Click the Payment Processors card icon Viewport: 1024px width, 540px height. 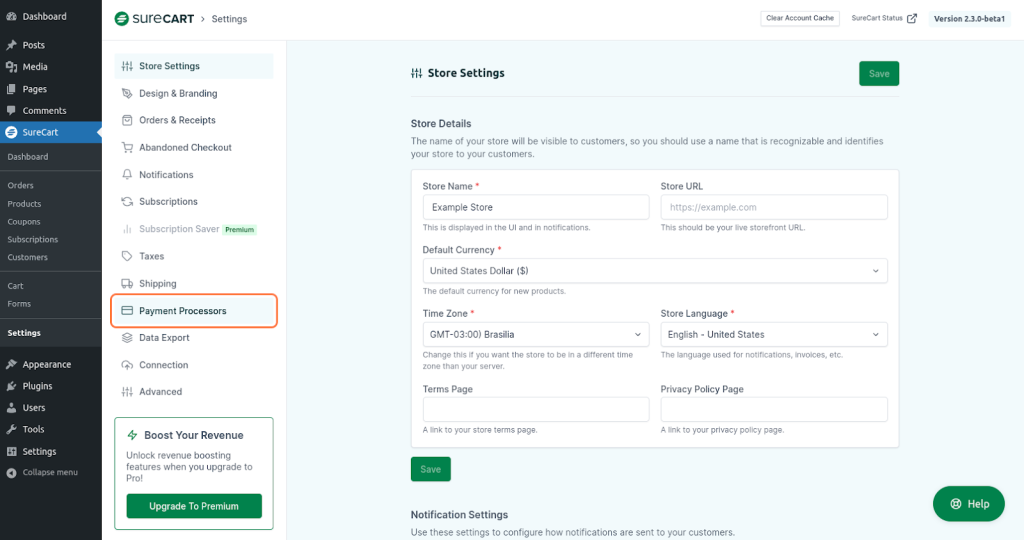pos(127,311)
